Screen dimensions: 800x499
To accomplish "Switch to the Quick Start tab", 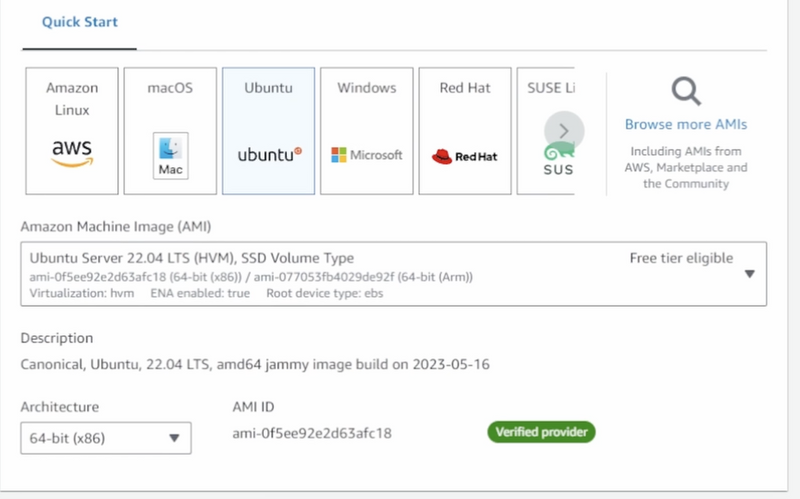I will point(80,22).
